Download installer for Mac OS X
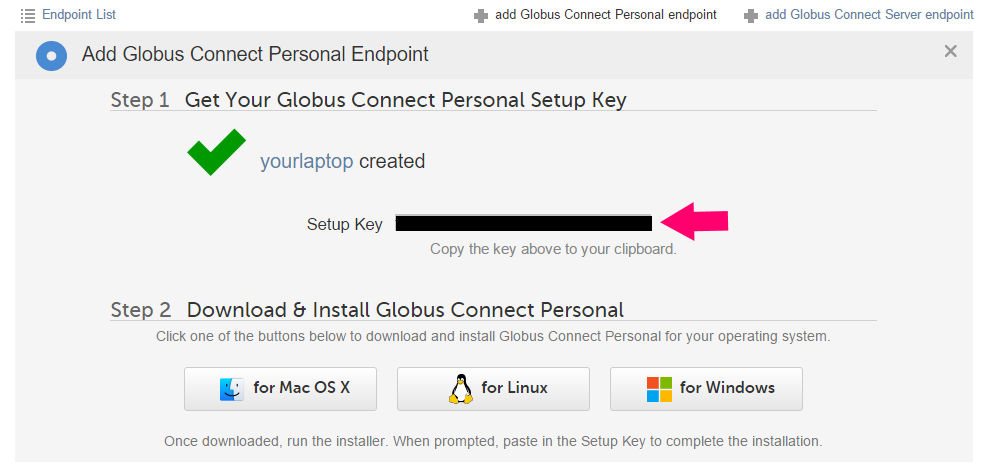 pyautogui.click(x=280, y=389)
